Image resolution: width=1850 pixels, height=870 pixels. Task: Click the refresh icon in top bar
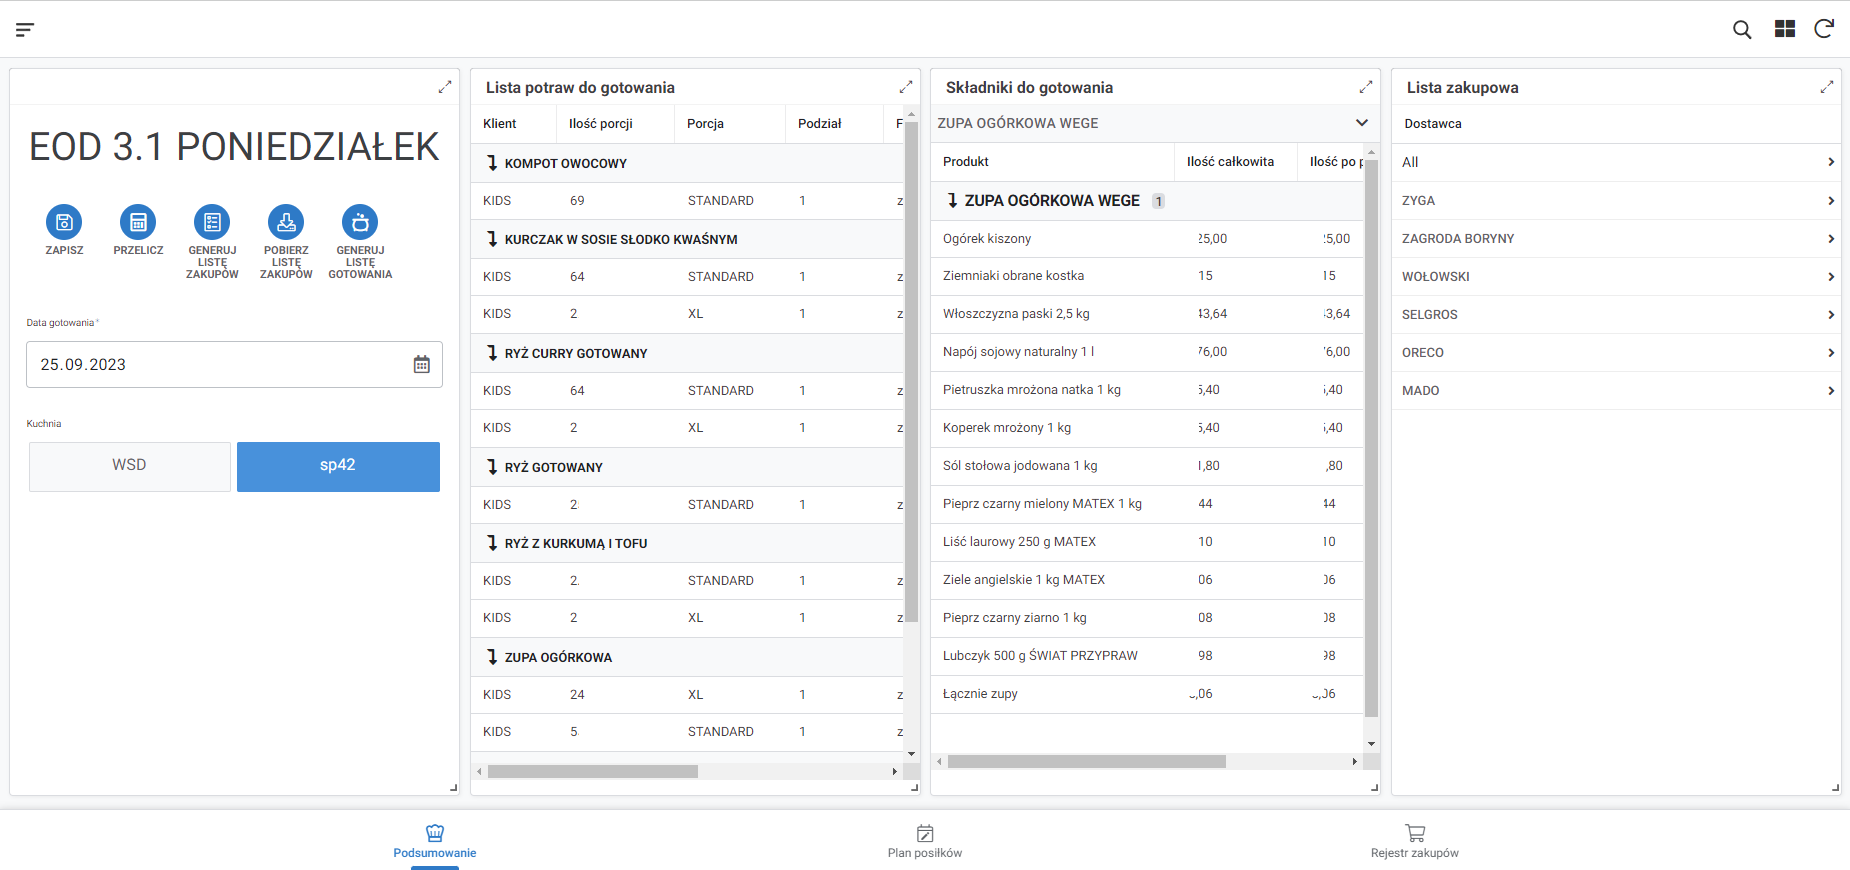pos(1824,29)
